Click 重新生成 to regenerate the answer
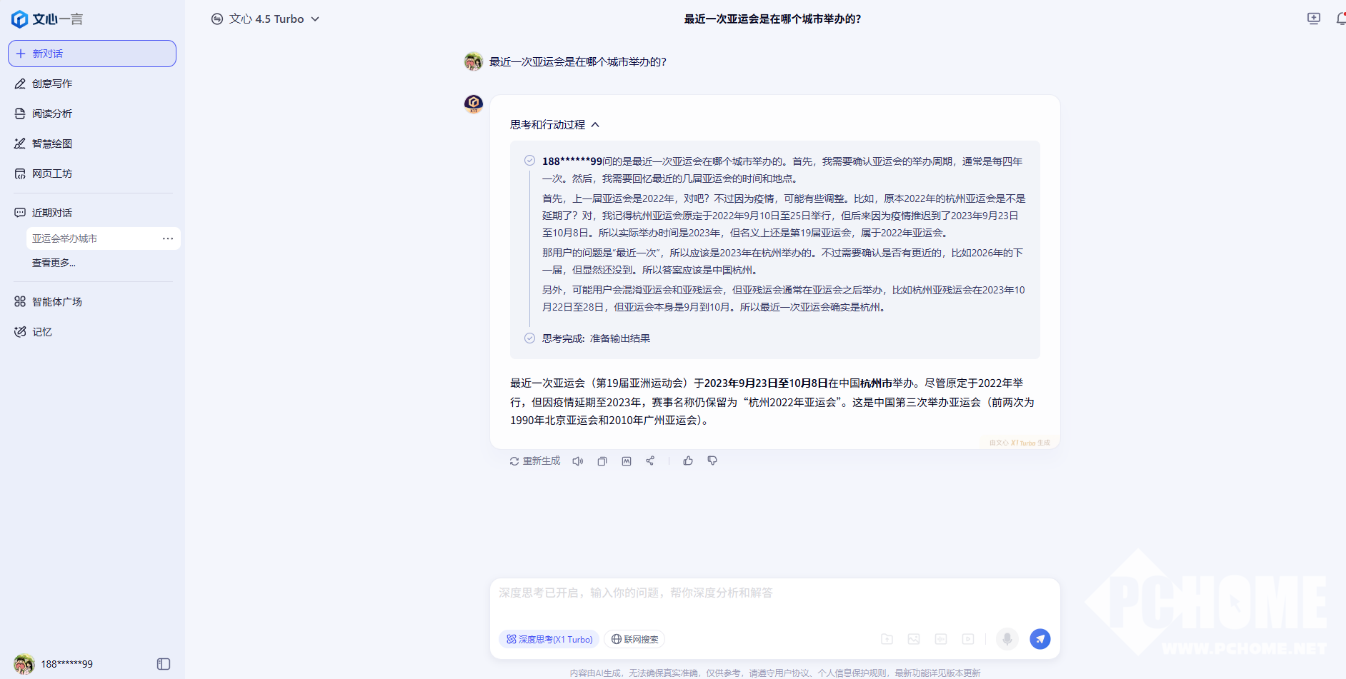Image resolution: width=1346 pixels, height=679 pixels. (535, 461)
